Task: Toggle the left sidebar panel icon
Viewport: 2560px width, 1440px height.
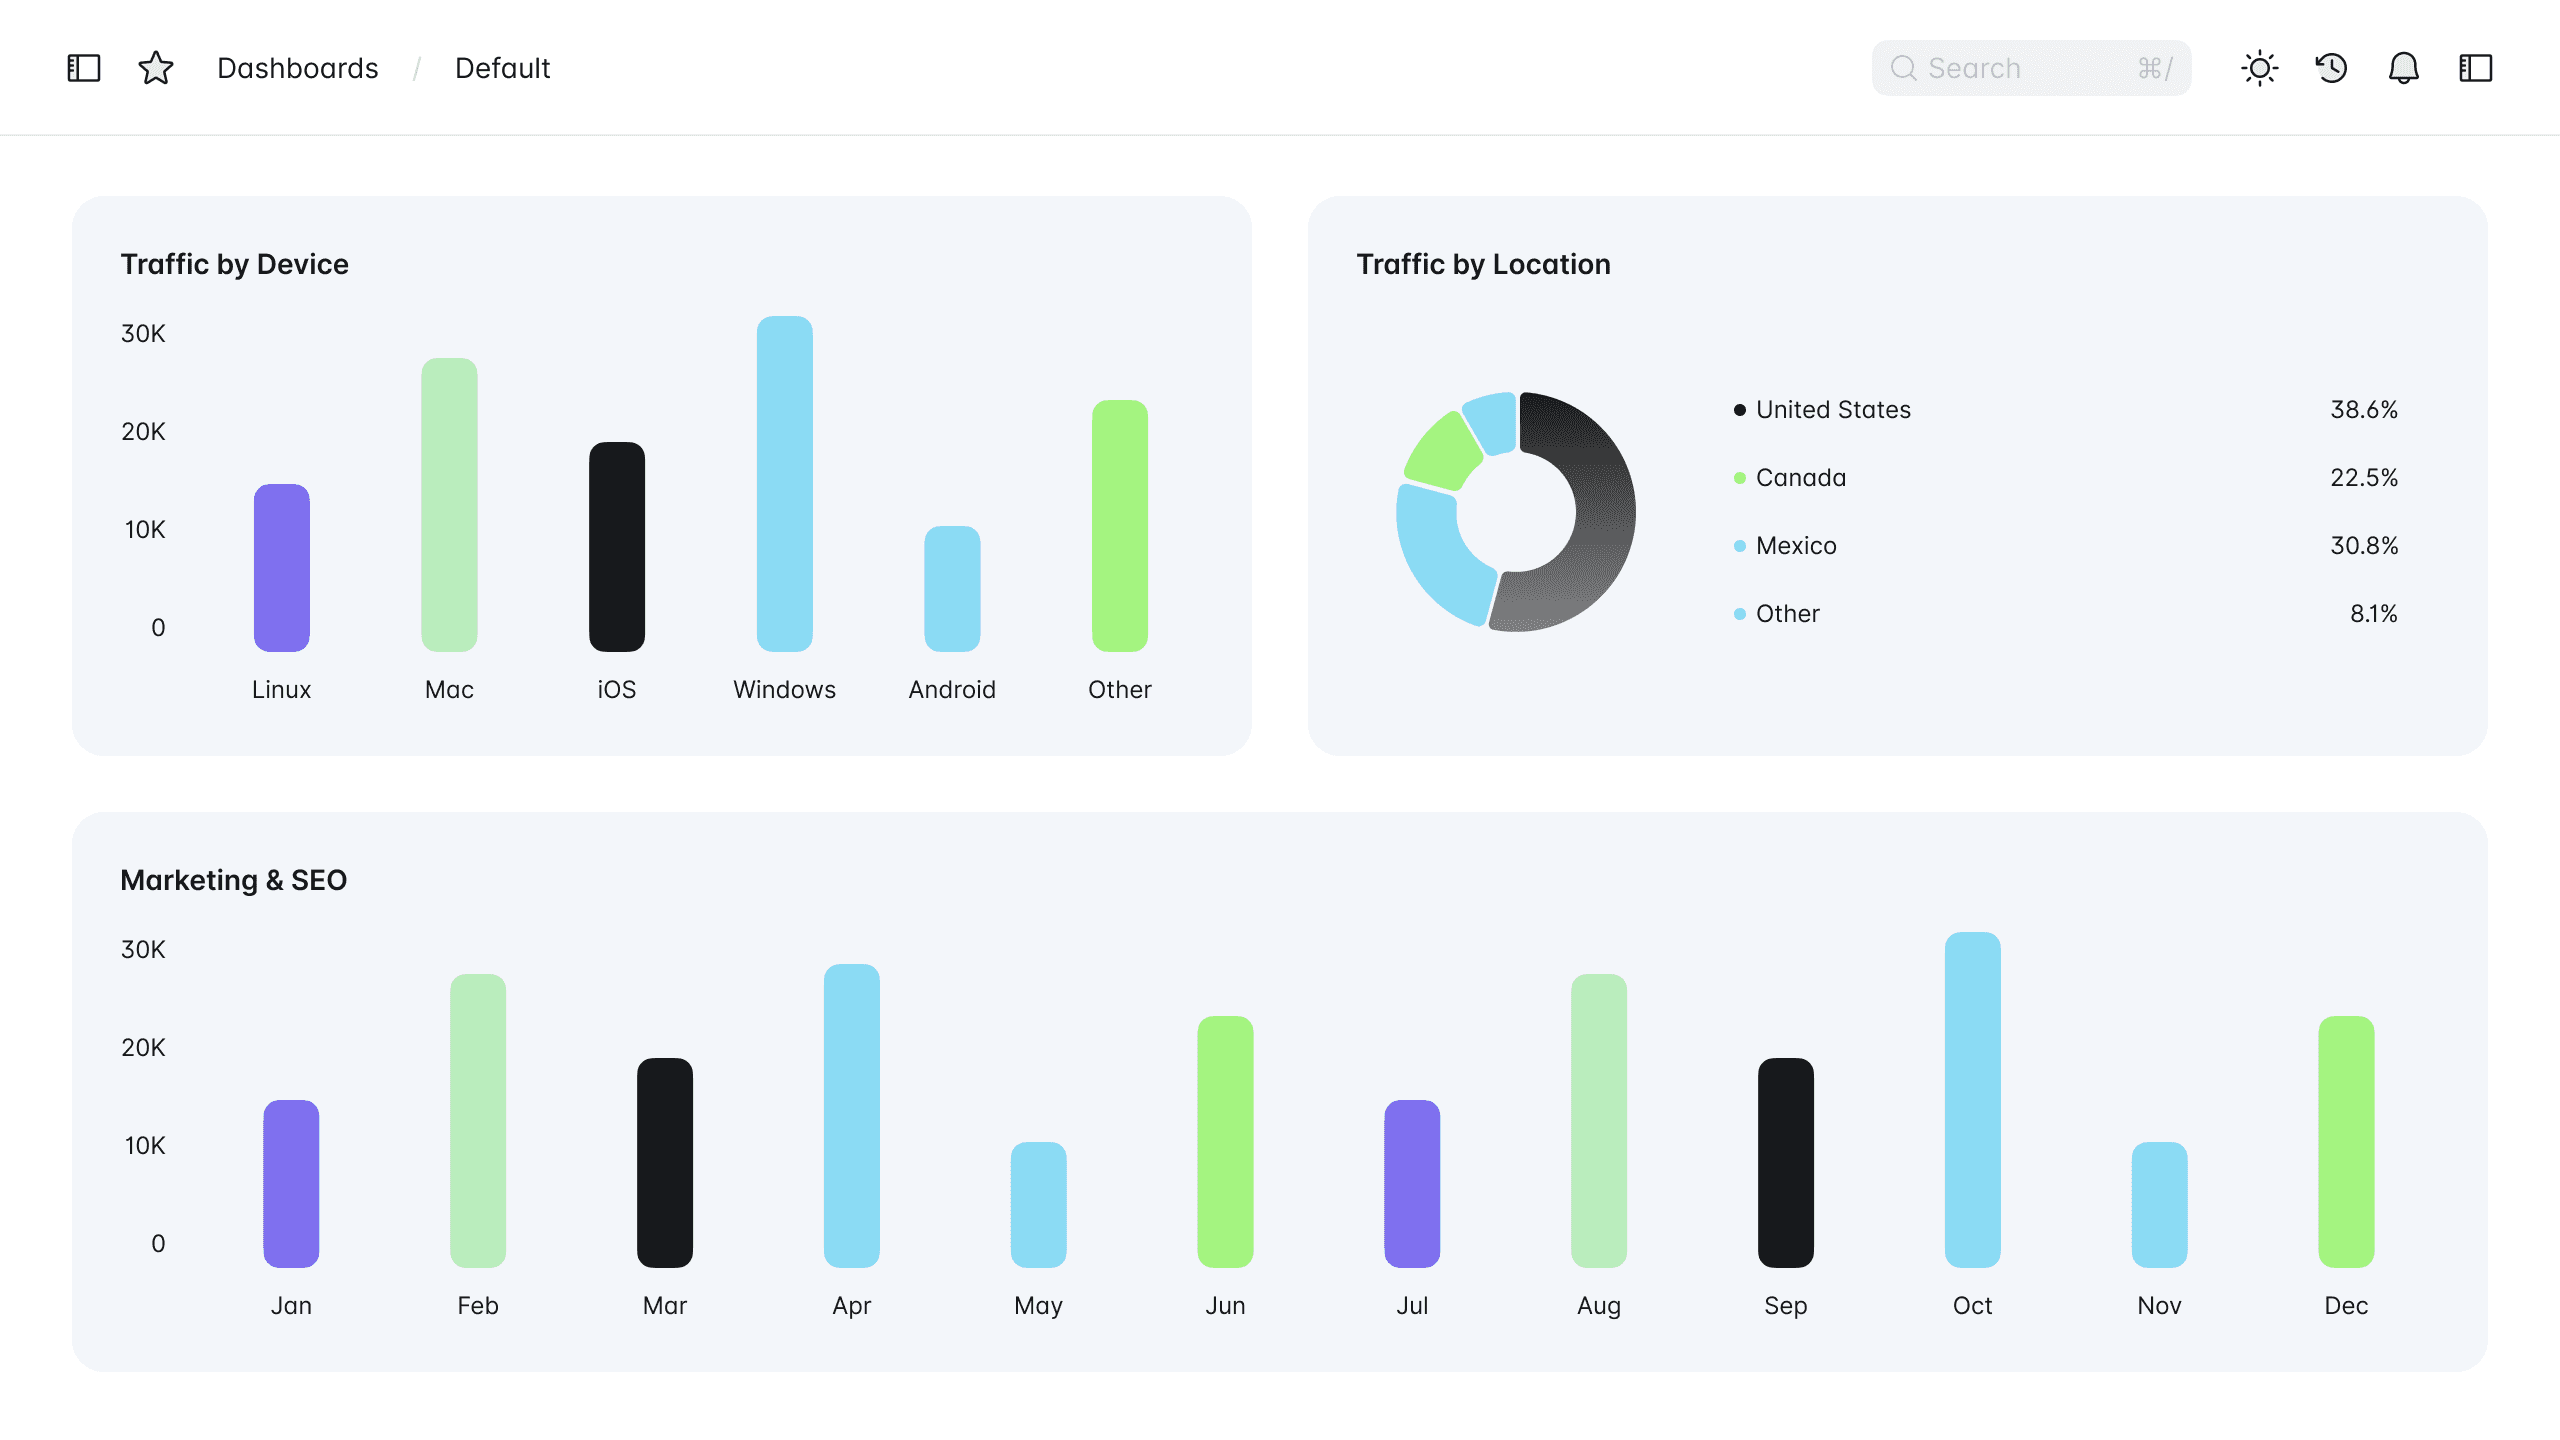Action: [x=84, y=68]
